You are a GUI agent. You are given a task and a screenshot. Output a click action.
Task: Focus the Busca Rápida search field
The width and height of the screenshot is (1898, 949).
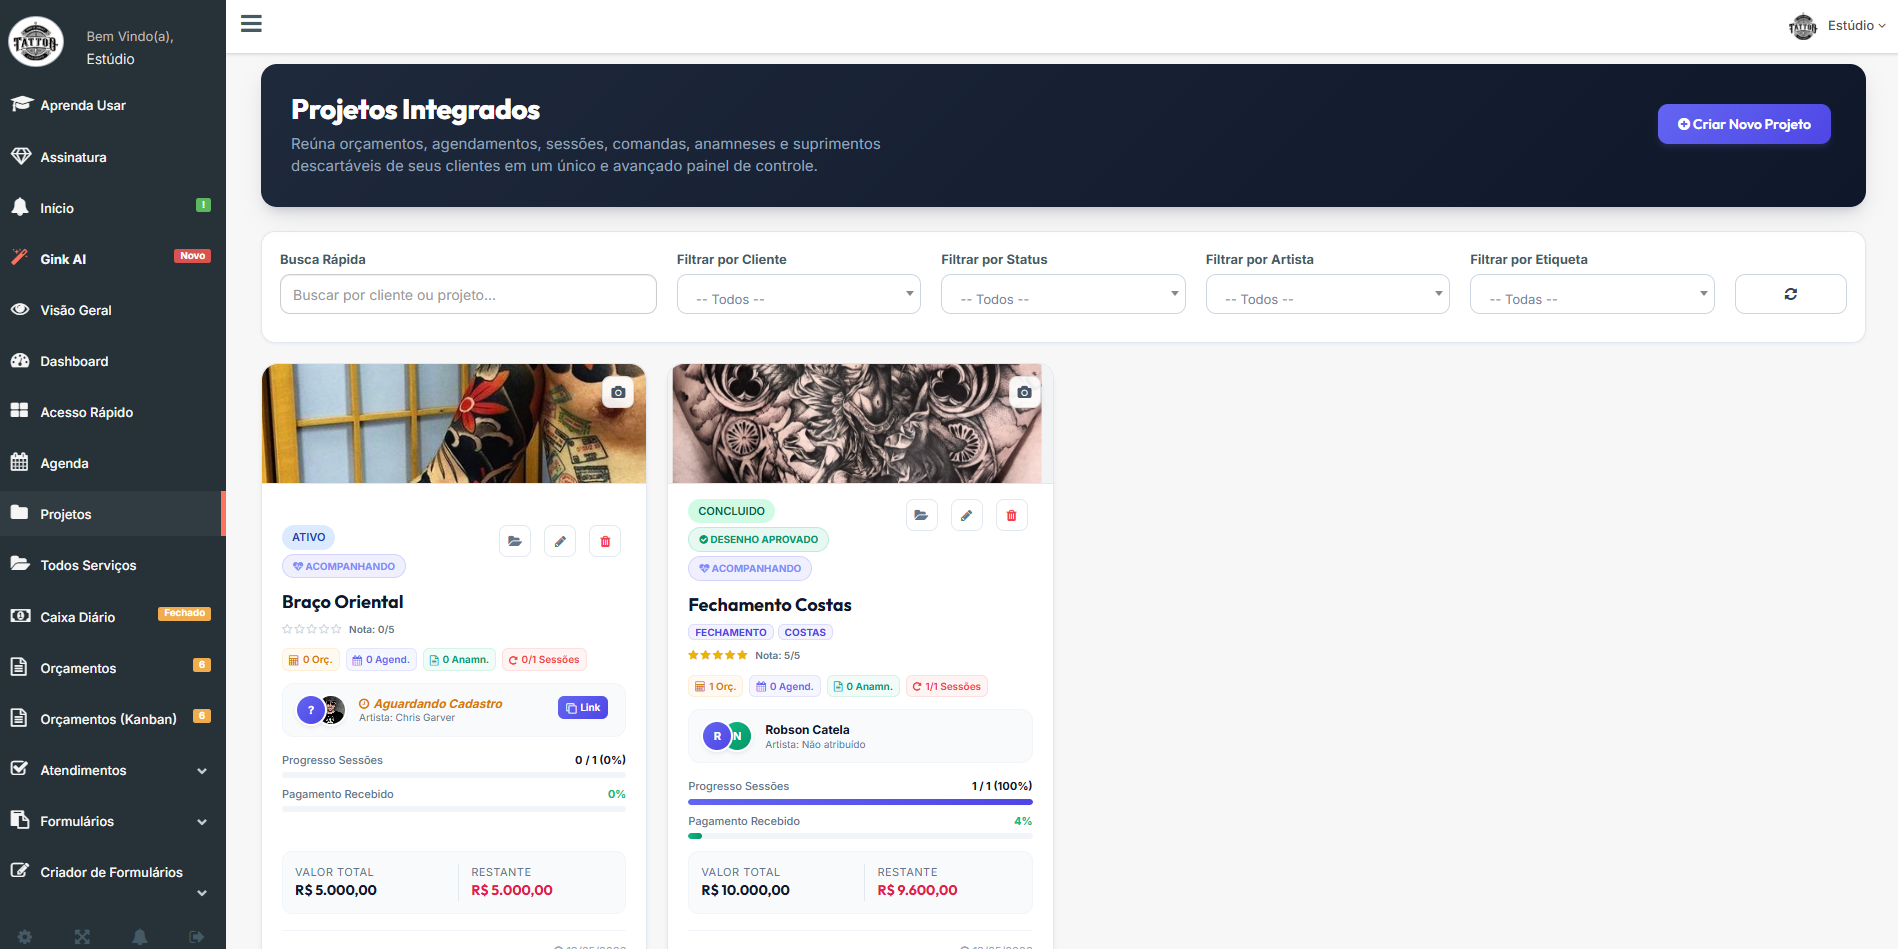(x=468, y=294)
